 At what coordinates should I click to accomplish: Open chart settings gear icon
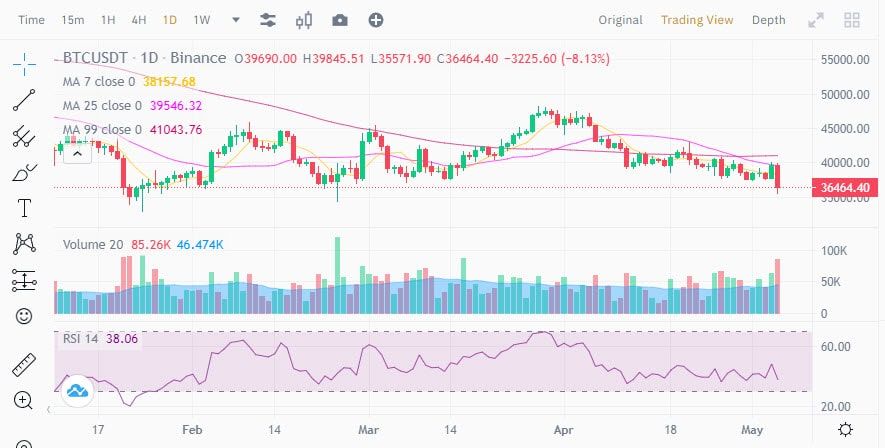tap(845, 430)
